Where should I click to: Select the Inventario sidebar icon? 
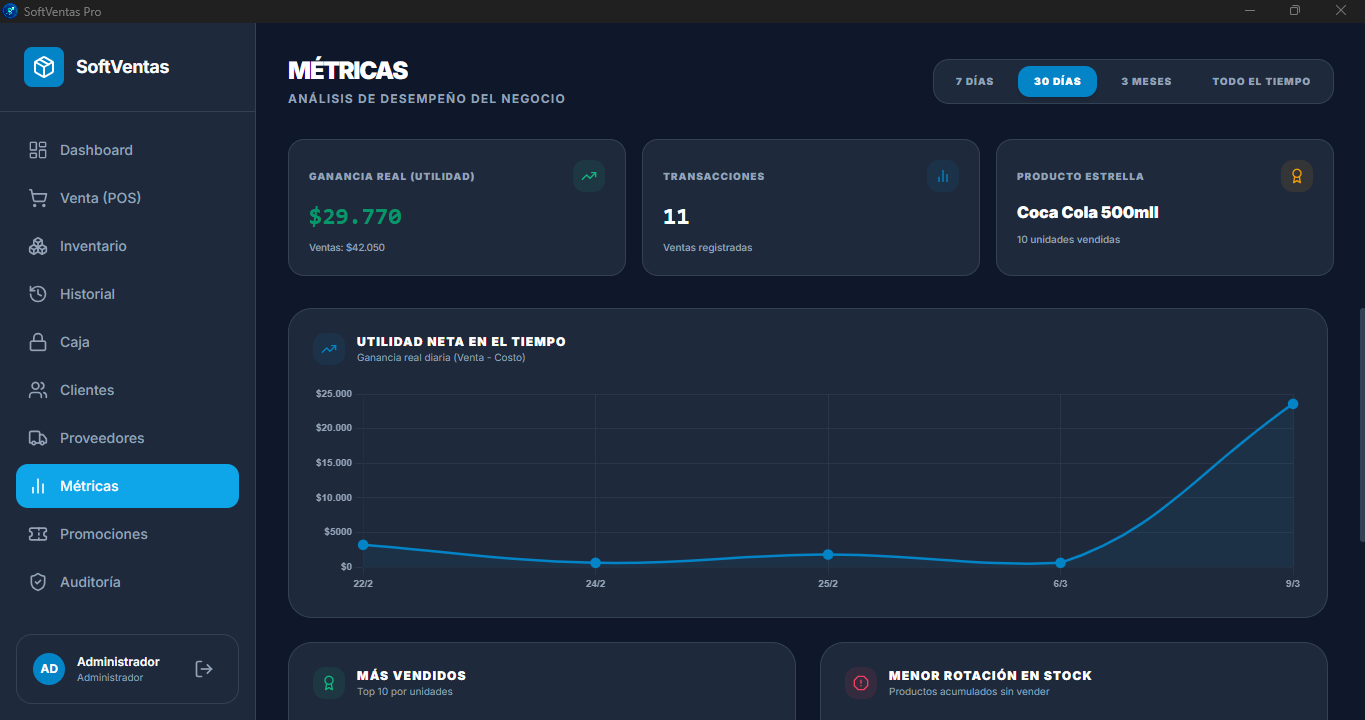(38, 245)
